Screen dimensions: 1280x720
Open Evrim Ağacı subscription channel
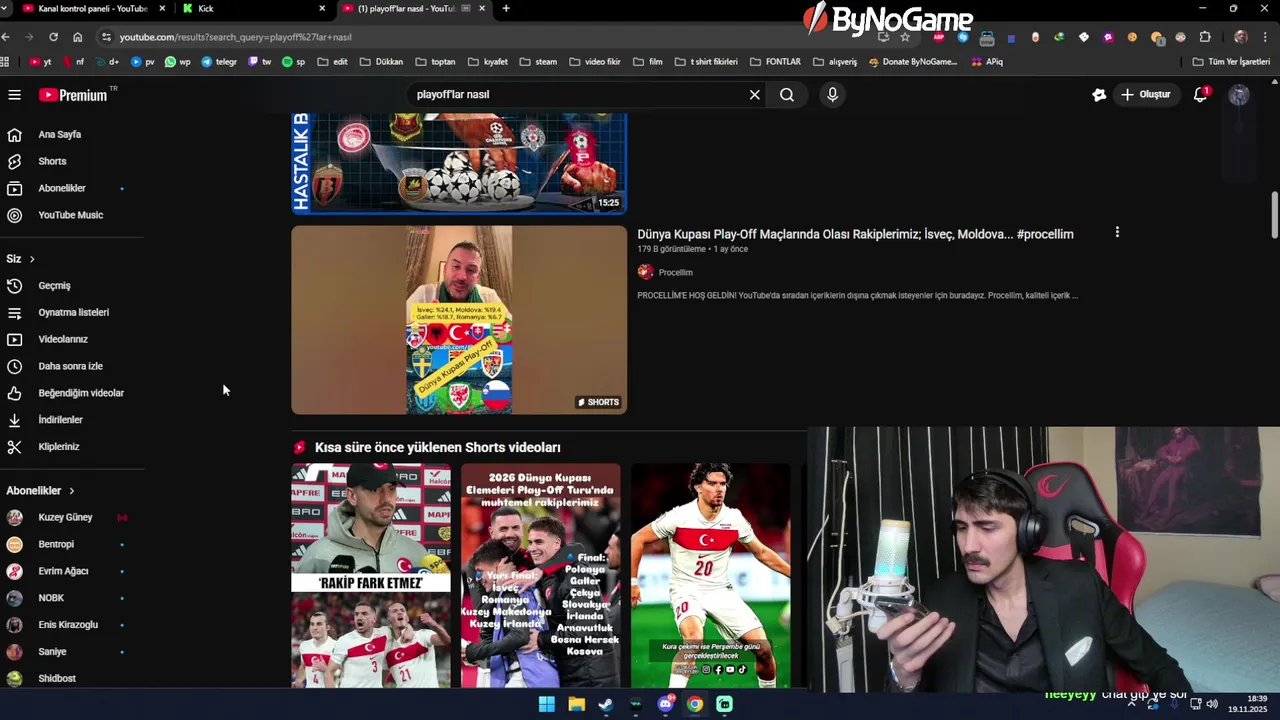click(x=63, y=571)
